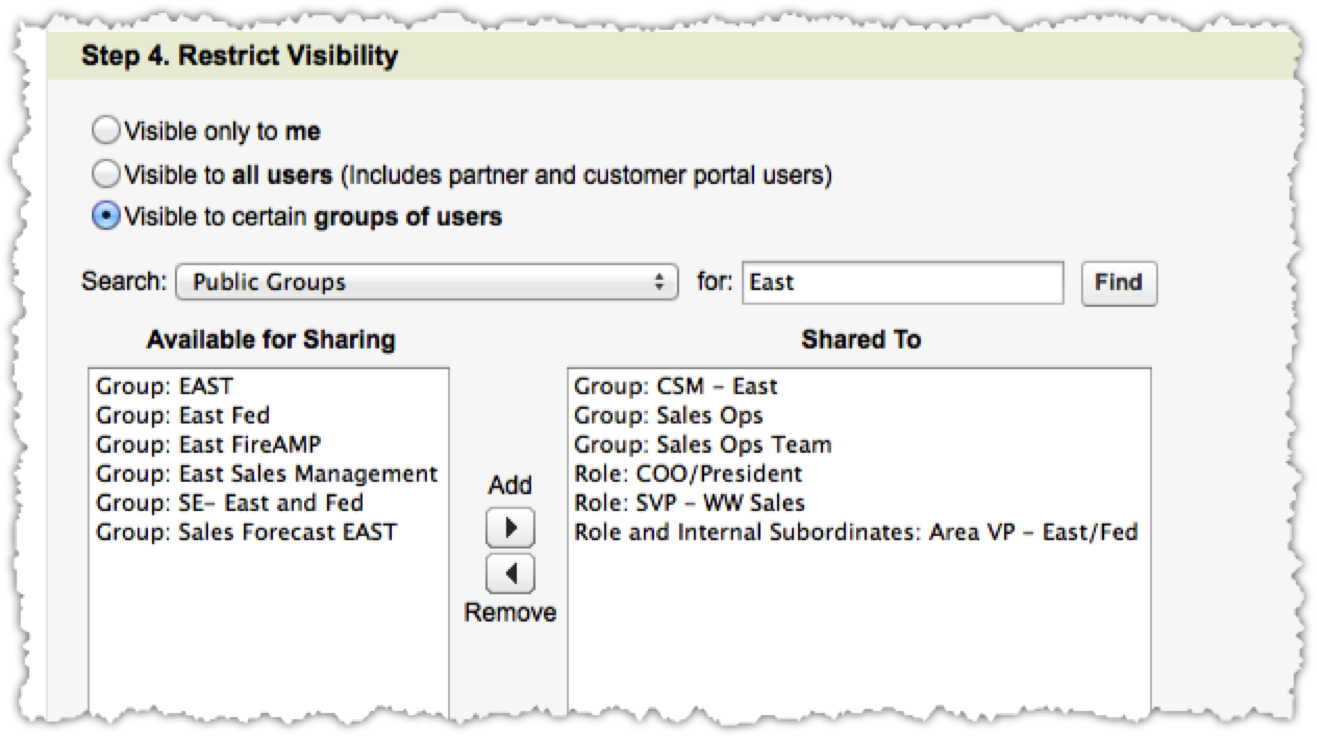Select Group: East Sales Management entry
Screen dimensions: 1317x736
266,473
